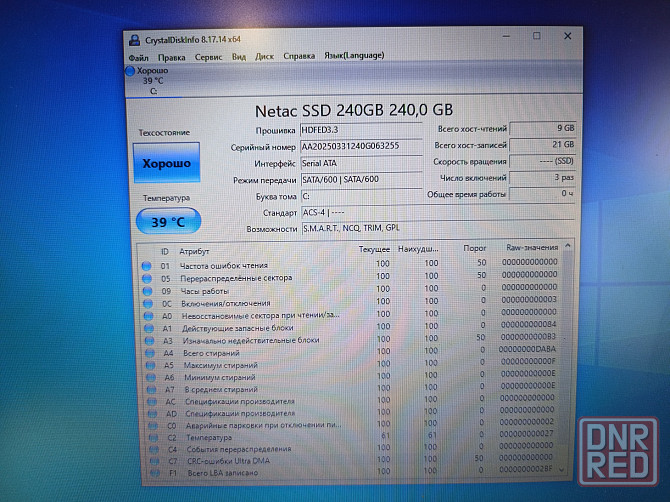
Task: Close the CrystalDiskInfo window
Action: click(x=567, y=36)
